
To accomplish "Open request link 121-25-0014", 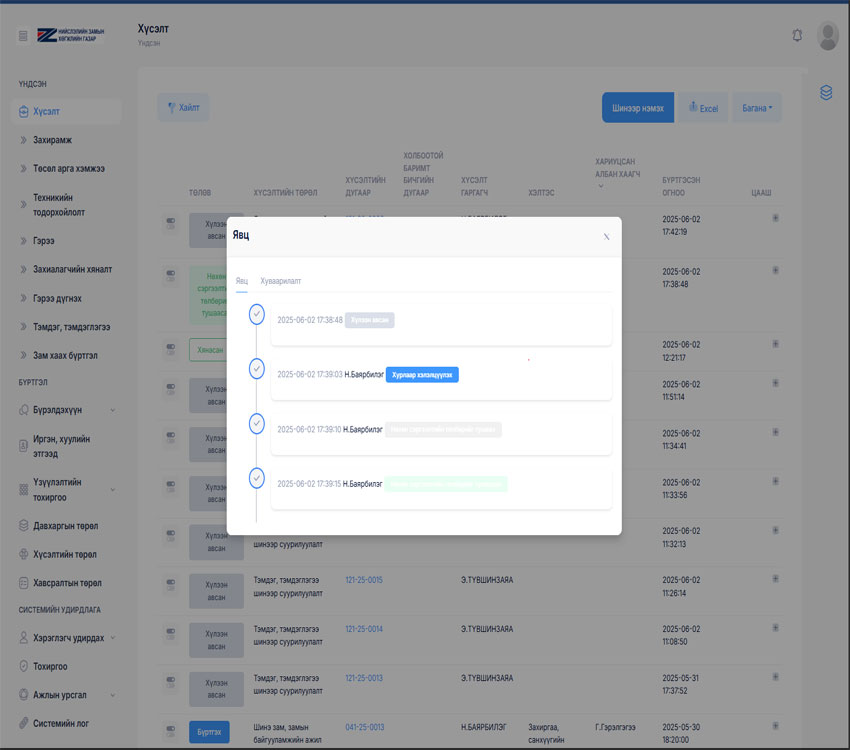I will (364, 629).
